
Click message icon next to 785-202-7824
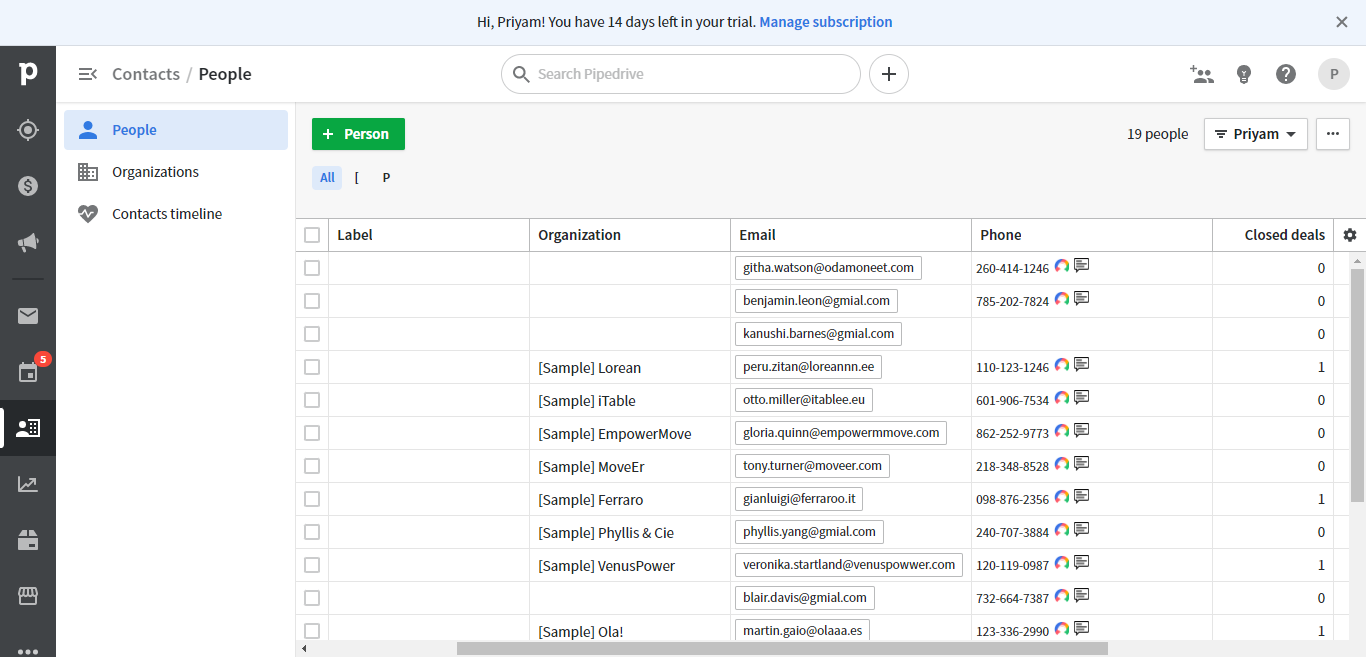click(x=1081, y=298)
